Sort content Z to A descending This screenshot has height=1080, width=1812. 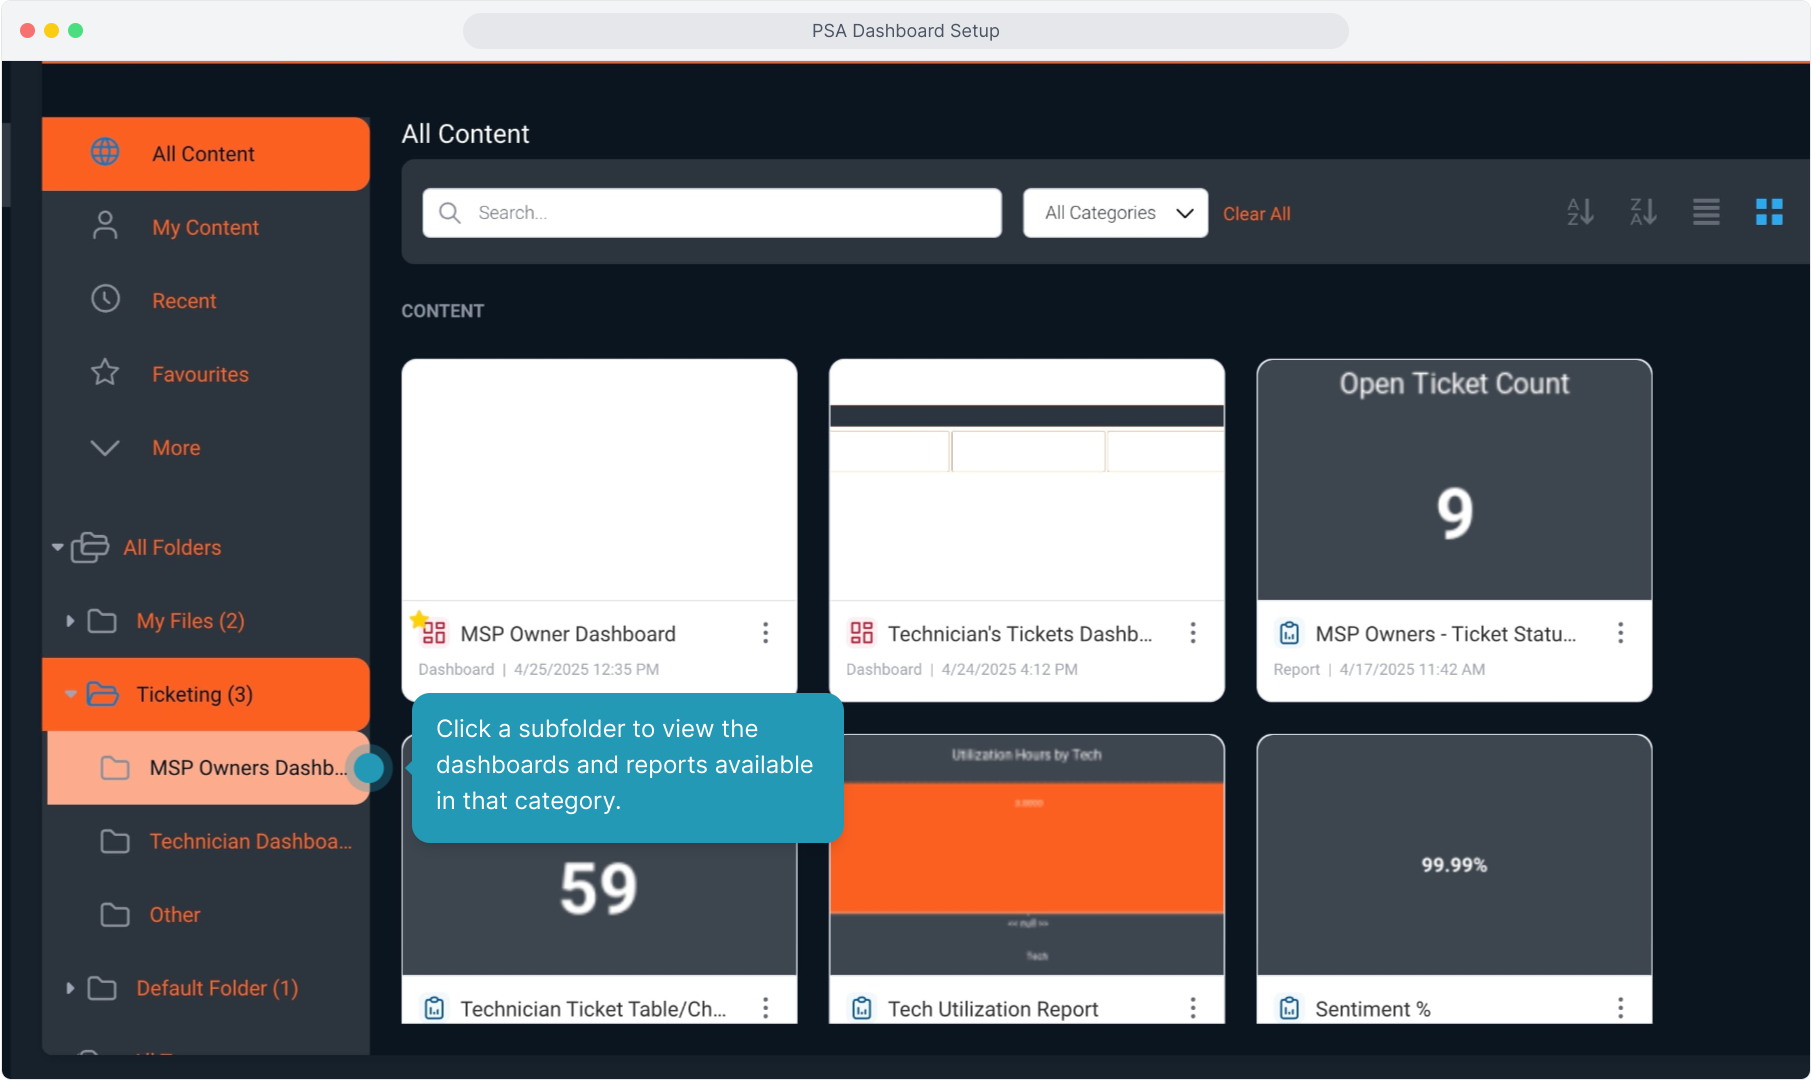(1643, 212)
